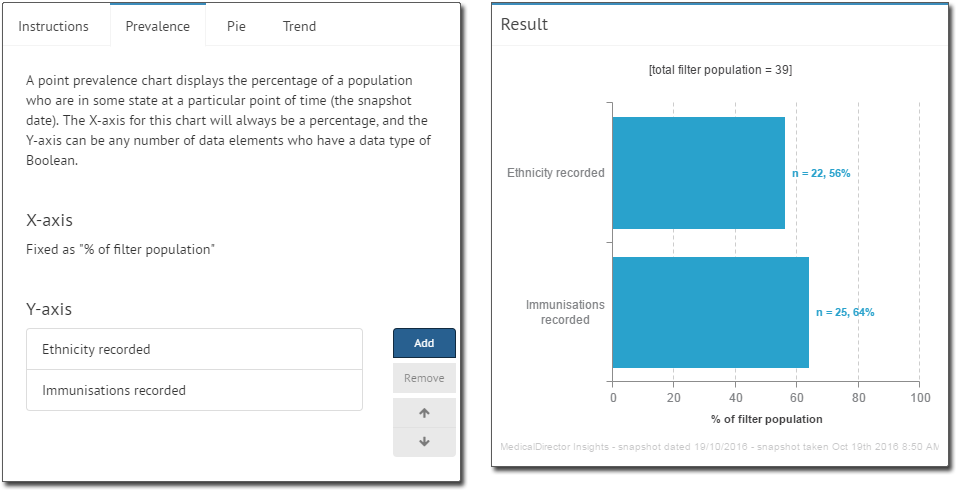Click the Ethnicity recorded blue bar

pos(698,173)
